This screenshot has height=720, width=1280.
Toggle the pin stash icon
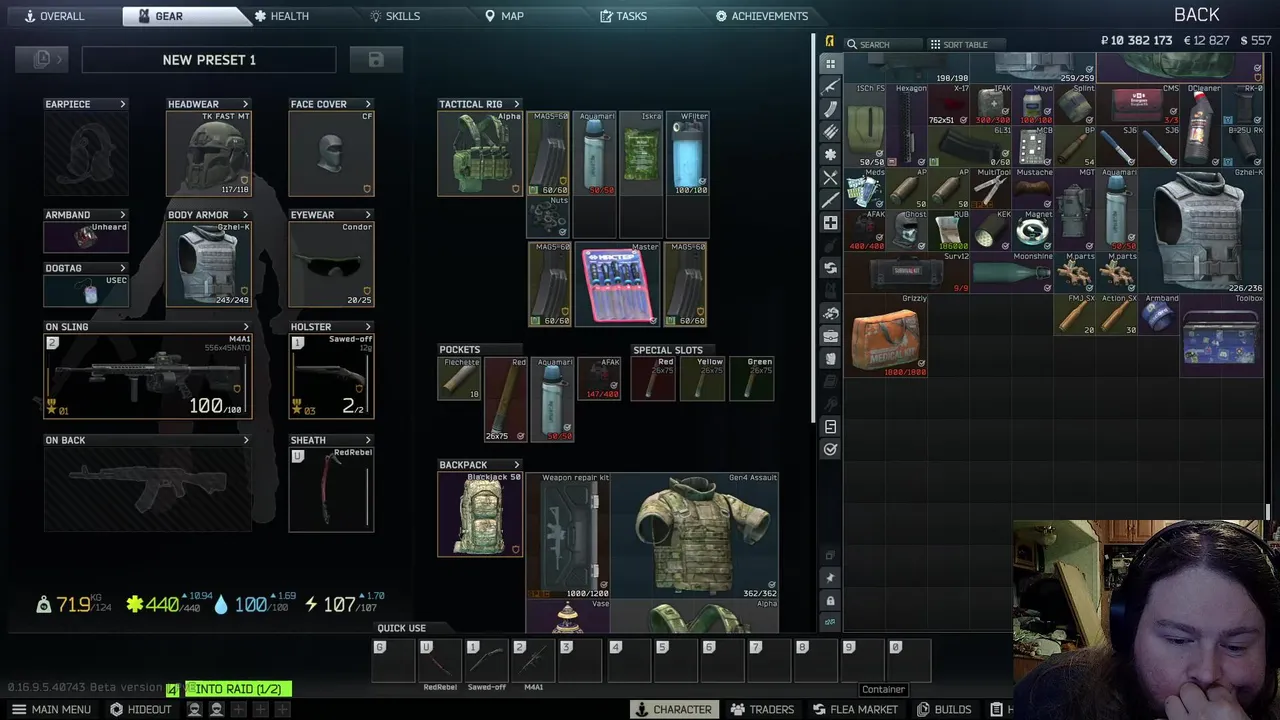[x=830, y=578]
